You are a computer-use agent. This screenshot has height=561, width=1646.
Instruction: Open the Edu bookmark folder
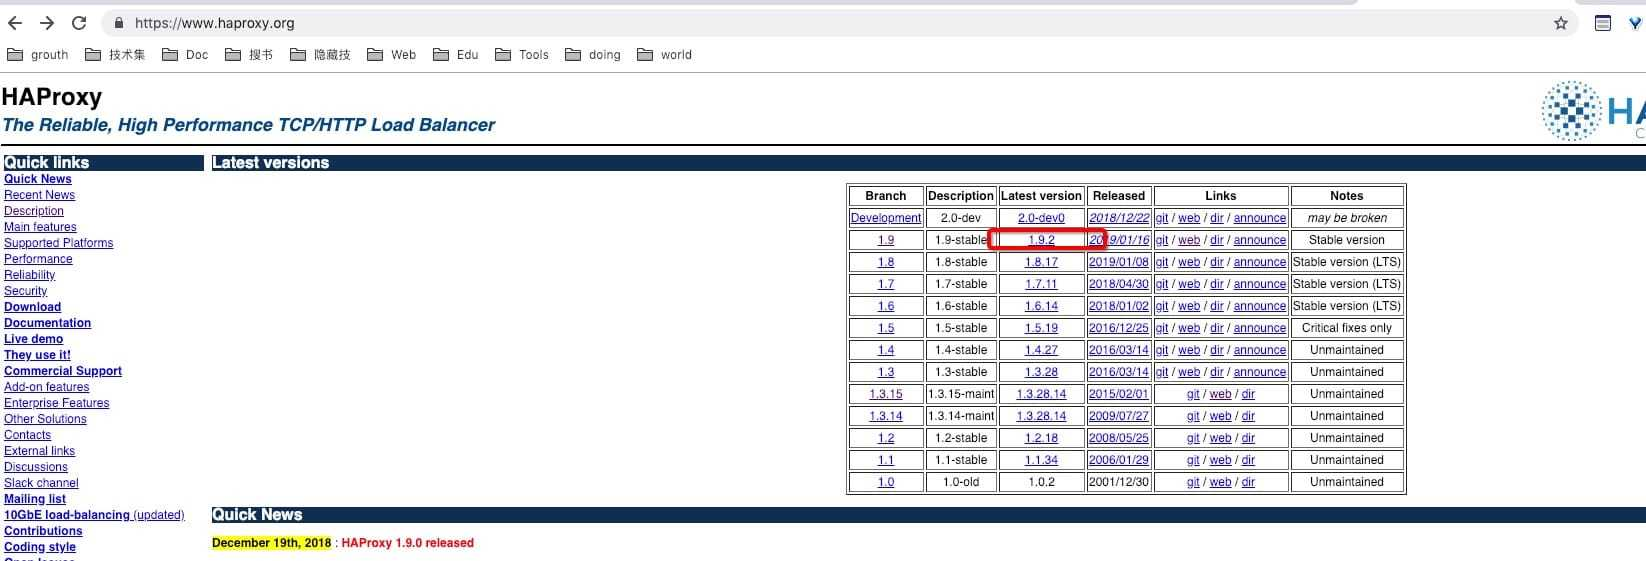pos(456,55)
